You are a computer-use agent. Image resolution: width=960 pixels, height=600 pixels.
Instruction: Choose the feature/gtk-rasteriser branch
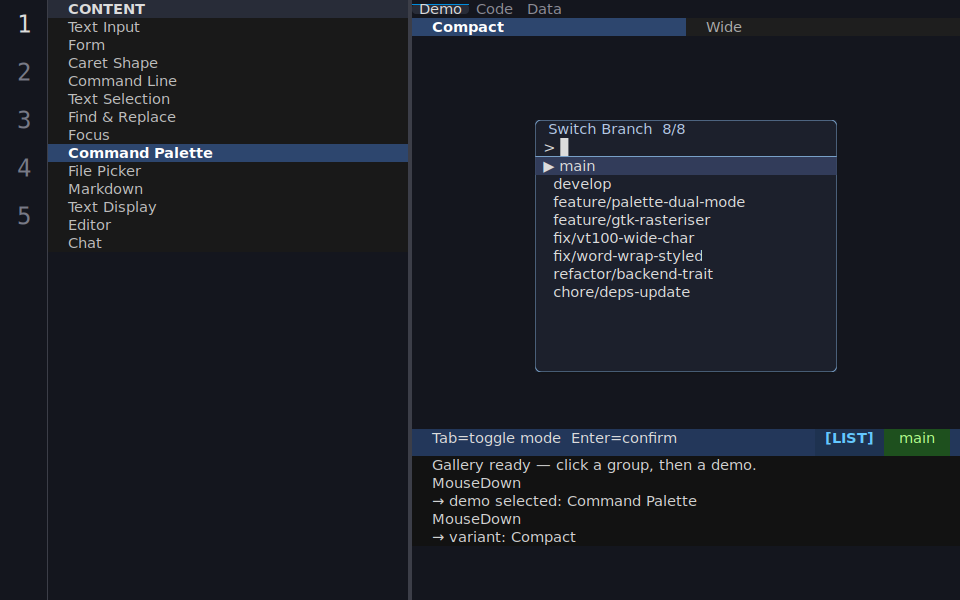[x=686, y=220]
